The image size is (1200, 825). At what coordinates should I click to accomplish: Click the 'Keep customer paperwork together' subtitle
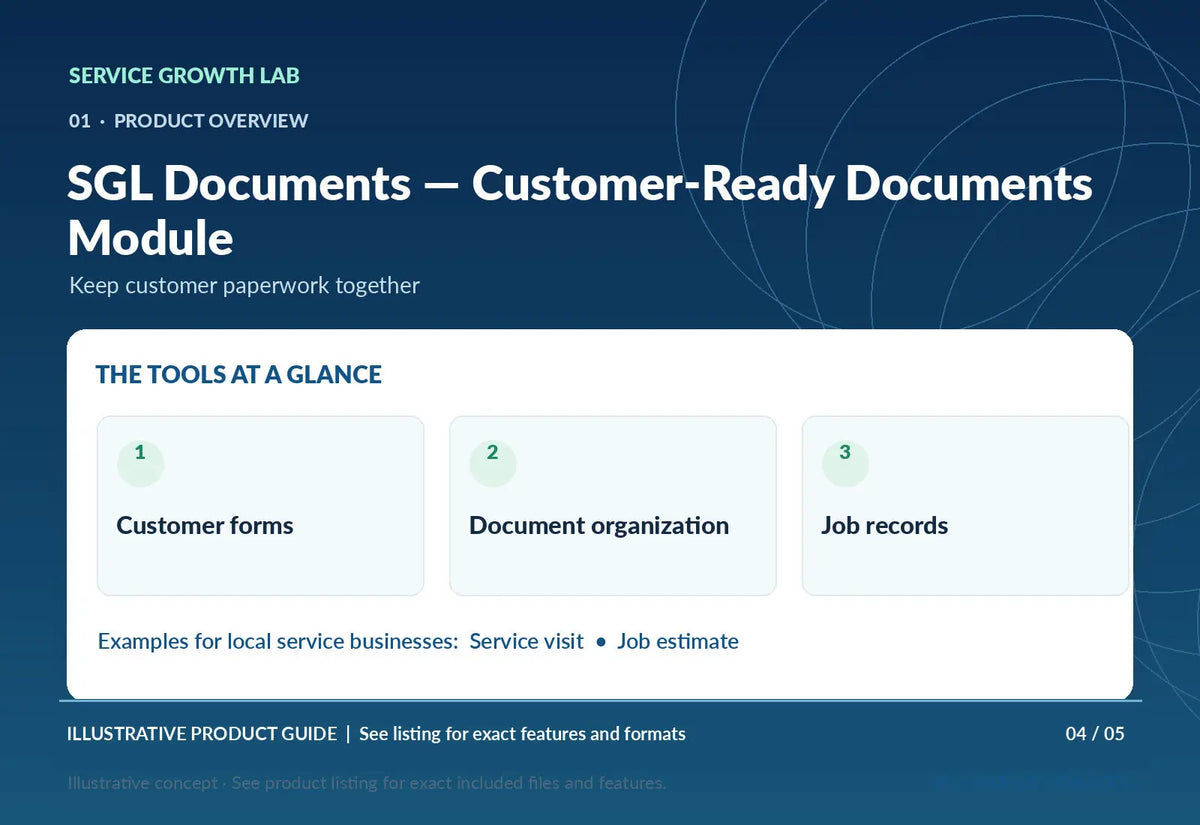(x=245, y=286)
